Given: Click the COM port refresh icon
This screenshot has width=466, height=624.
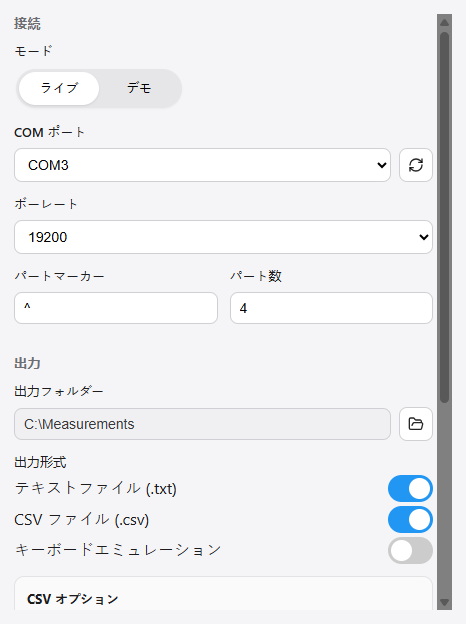Looking at the screenshot, I should (415, 165).
